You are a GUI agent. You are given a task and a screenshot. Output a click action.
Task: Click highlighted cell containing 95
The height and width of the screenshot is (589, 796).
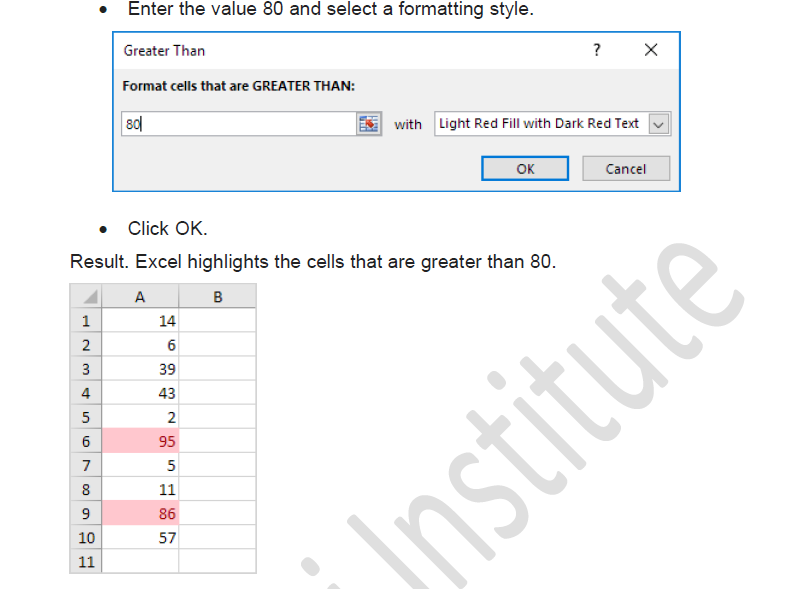[140, 441]
